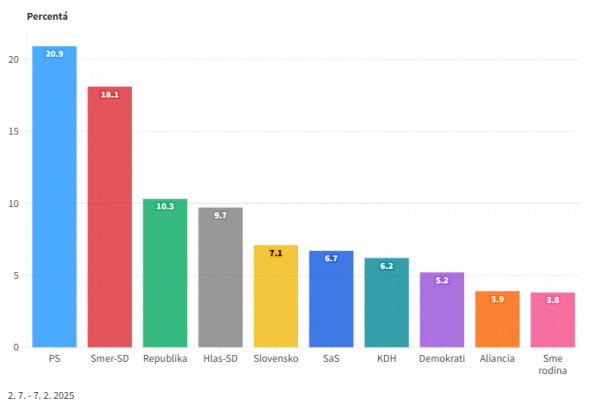The height and width of the screenshot is (400, 600).
Task: Select the teal KDH bar
Action: pos(386,304)
